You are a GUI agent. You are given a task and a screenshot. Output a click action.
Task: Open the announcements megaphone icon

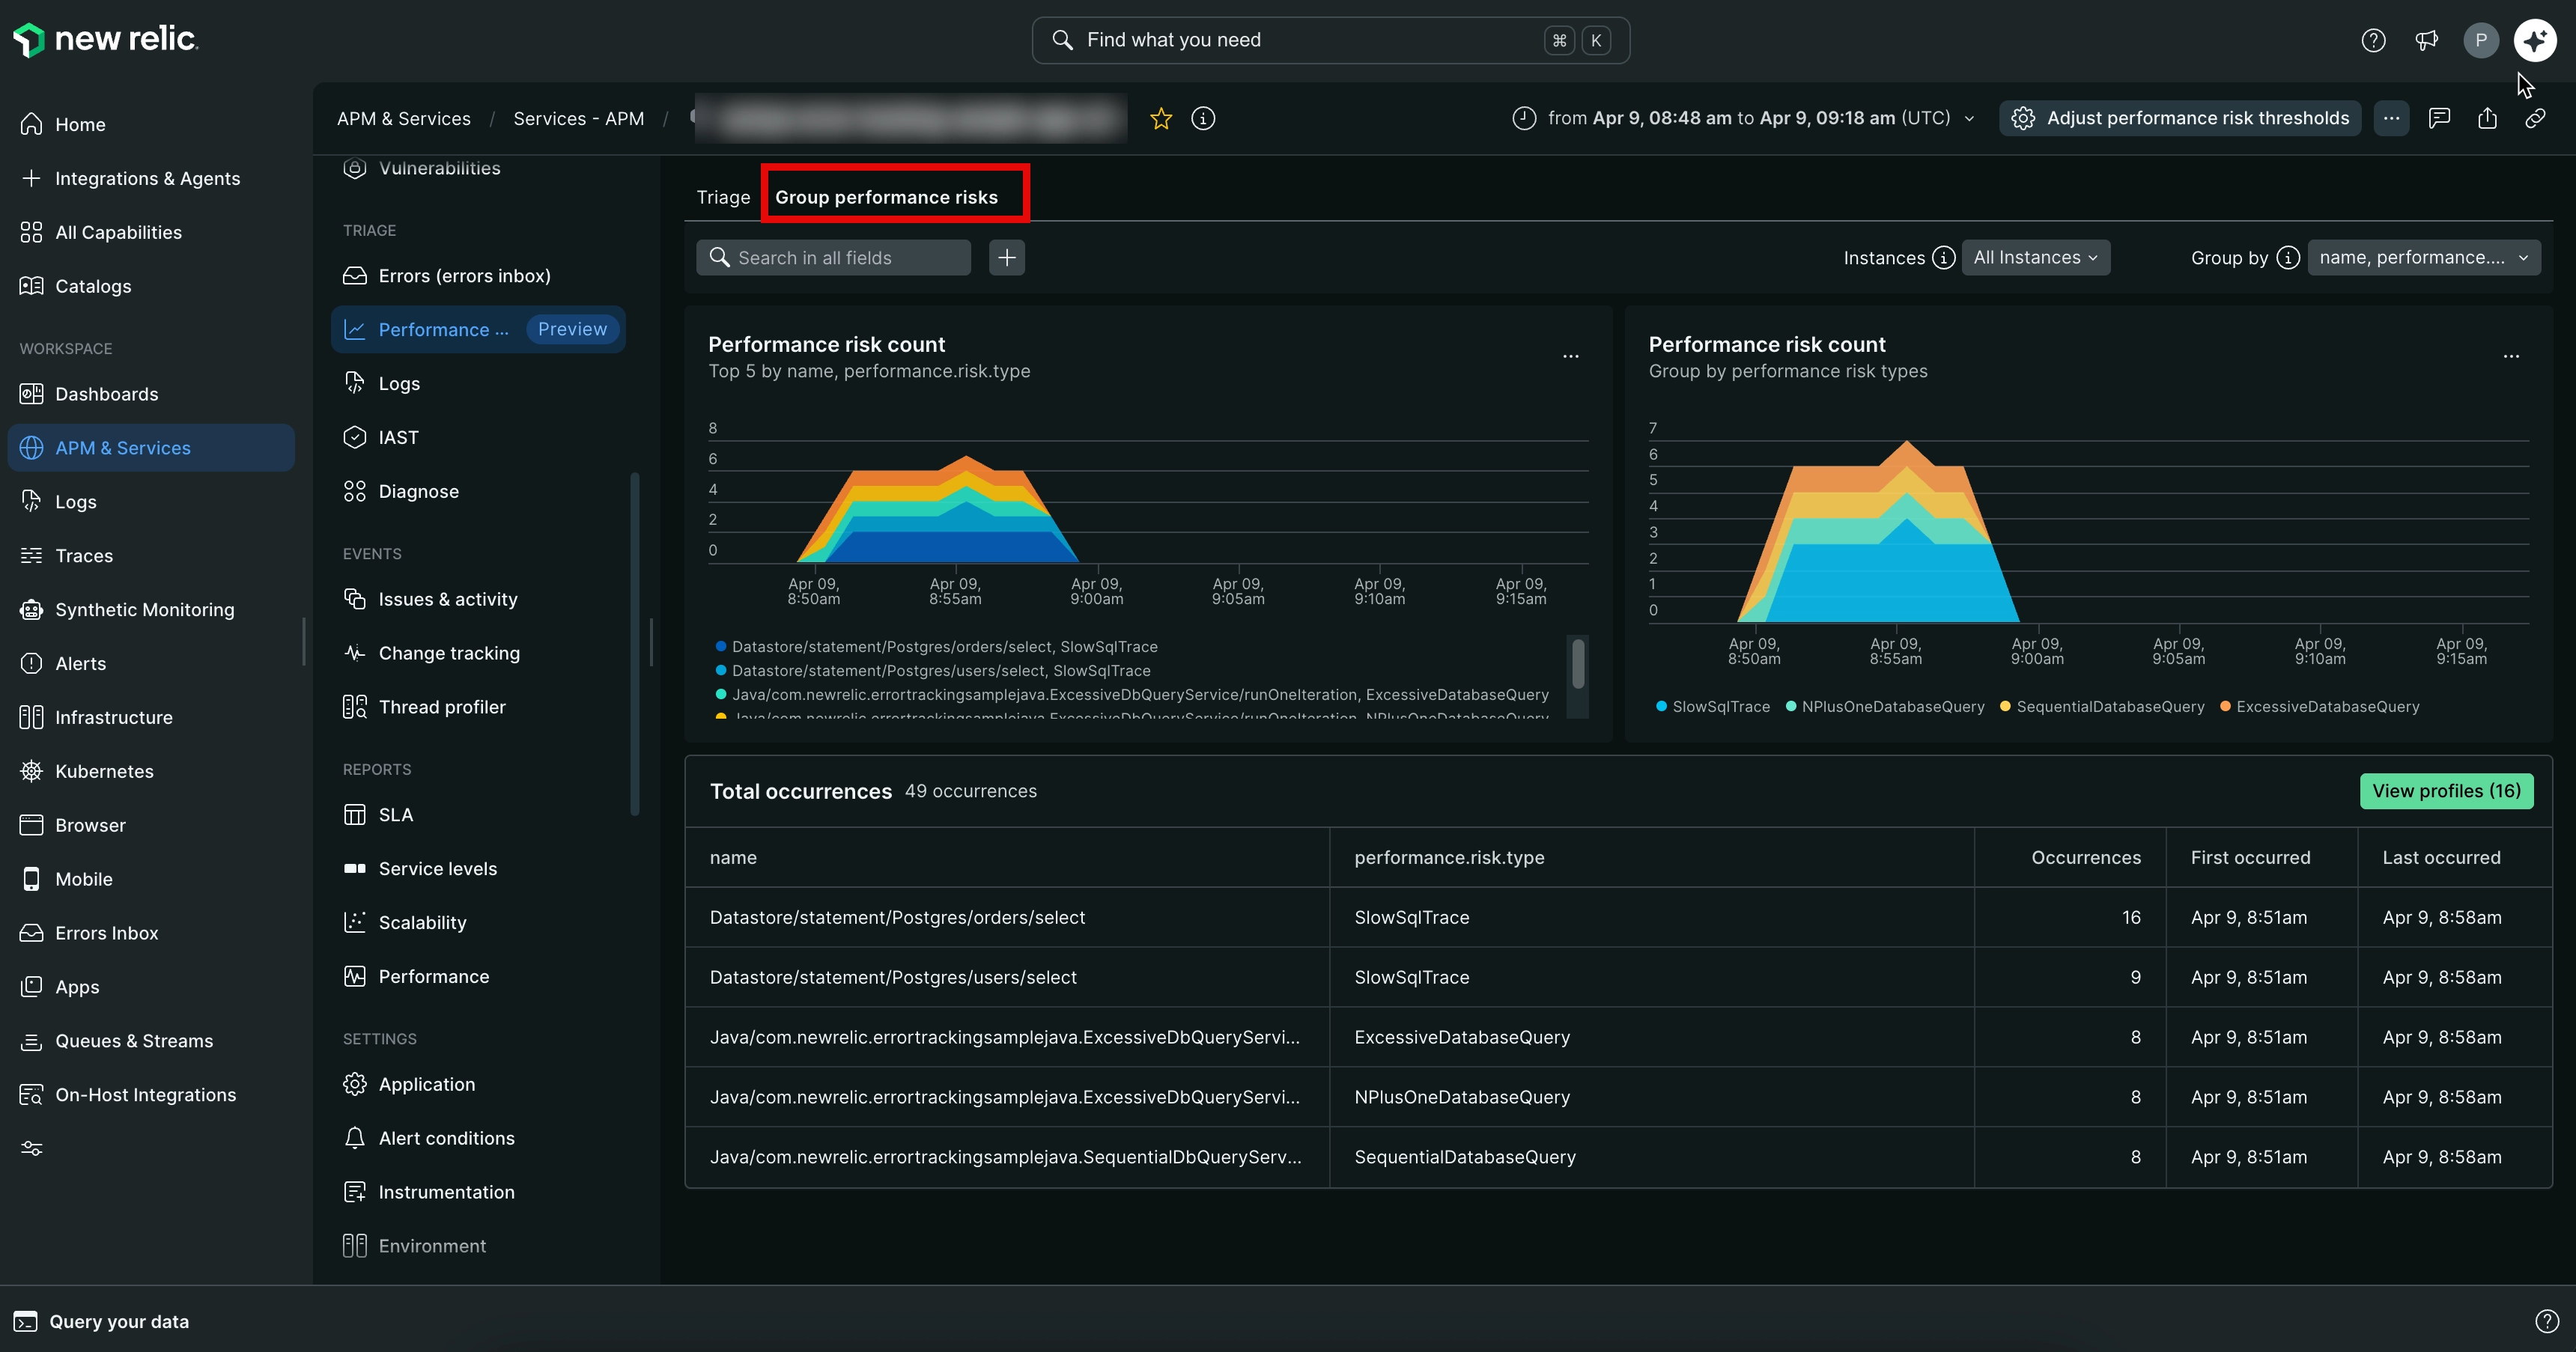tap(2426, 40)
